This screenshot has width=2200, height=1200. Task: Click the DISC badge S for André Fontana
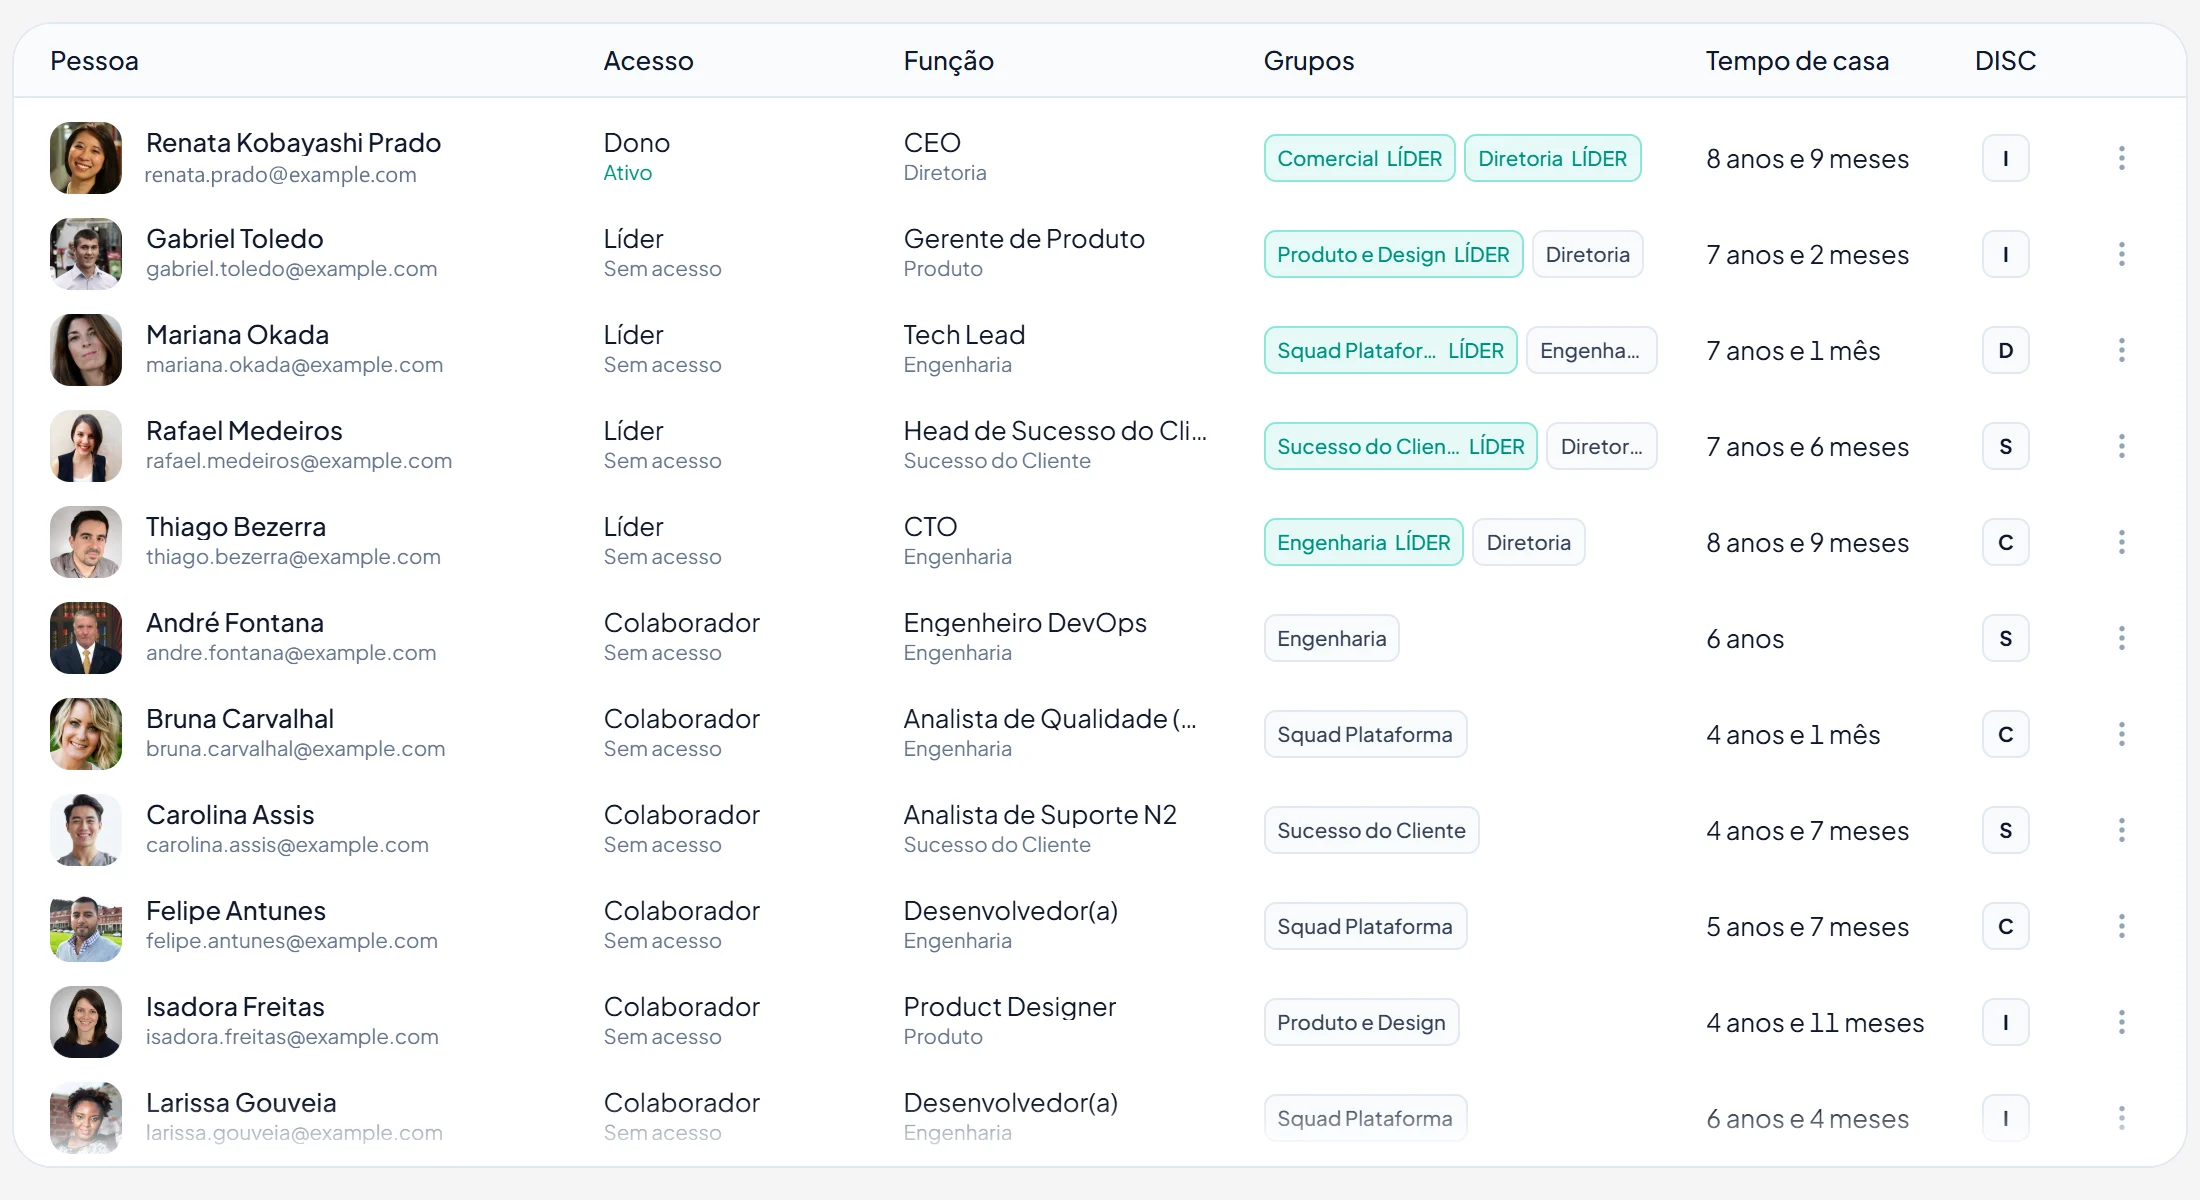(2005, 638)
